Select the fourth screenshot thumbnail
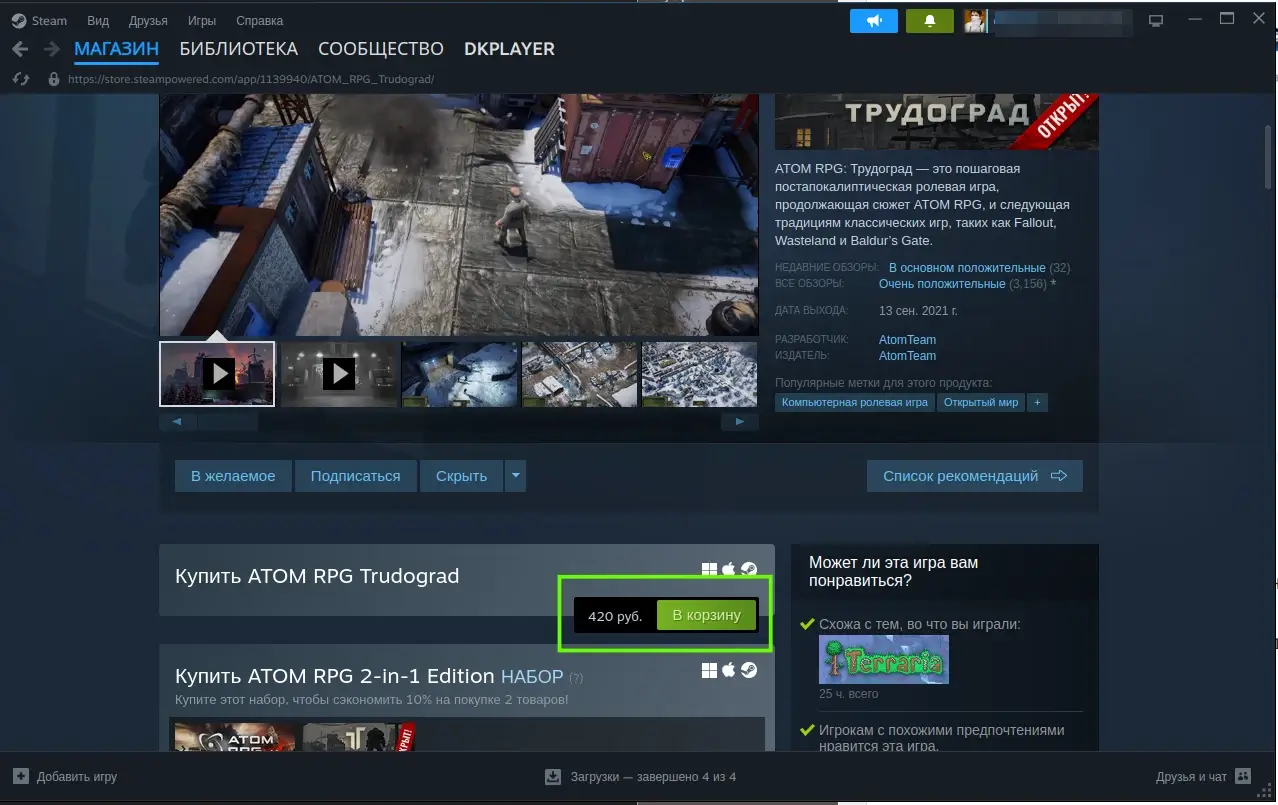 click(x=579, y=374)
